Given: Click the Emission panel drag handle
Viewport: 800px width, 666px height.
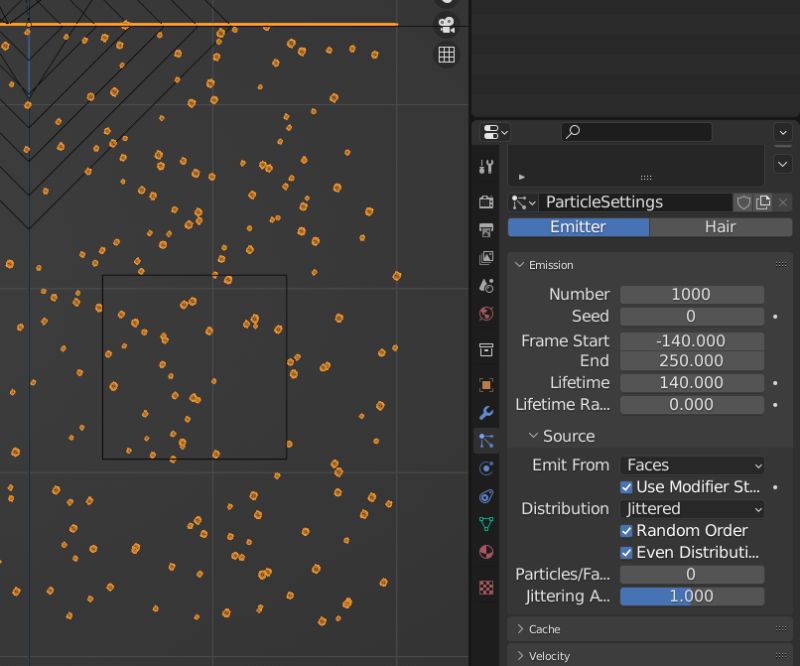Looking at the screenshot, I should (781, 264).
